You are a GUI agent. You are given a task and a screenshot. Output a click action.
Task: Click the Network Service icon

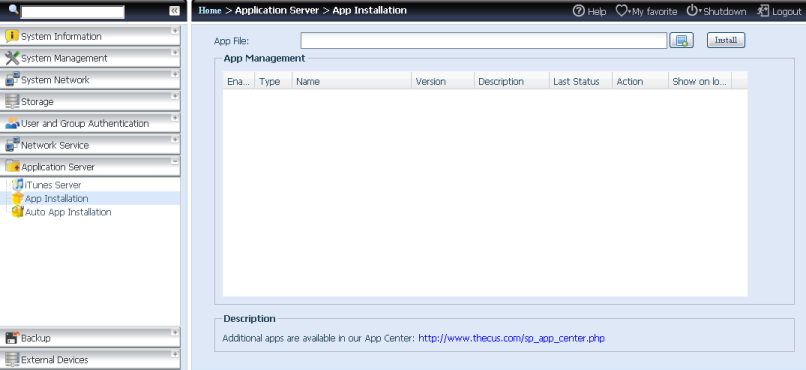click(12, 145)
